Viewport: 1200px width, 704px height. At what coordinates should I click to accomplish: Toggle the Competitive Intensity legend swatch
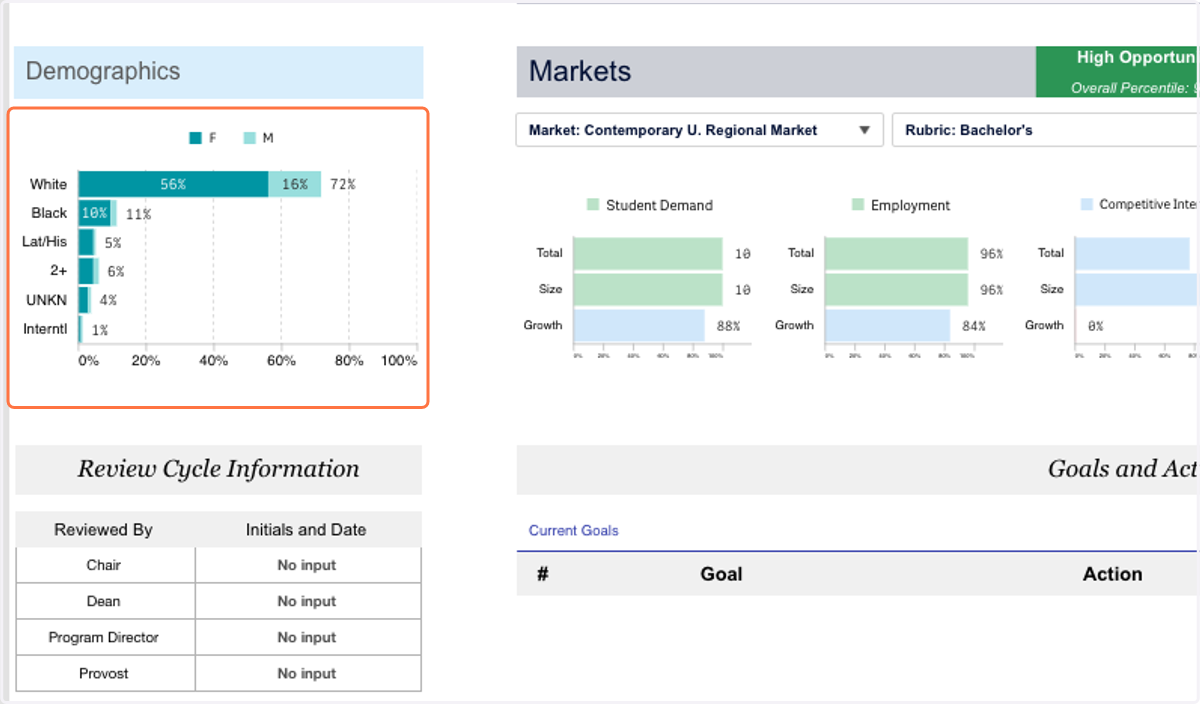pyautogui.click(x=1087, y=204)
